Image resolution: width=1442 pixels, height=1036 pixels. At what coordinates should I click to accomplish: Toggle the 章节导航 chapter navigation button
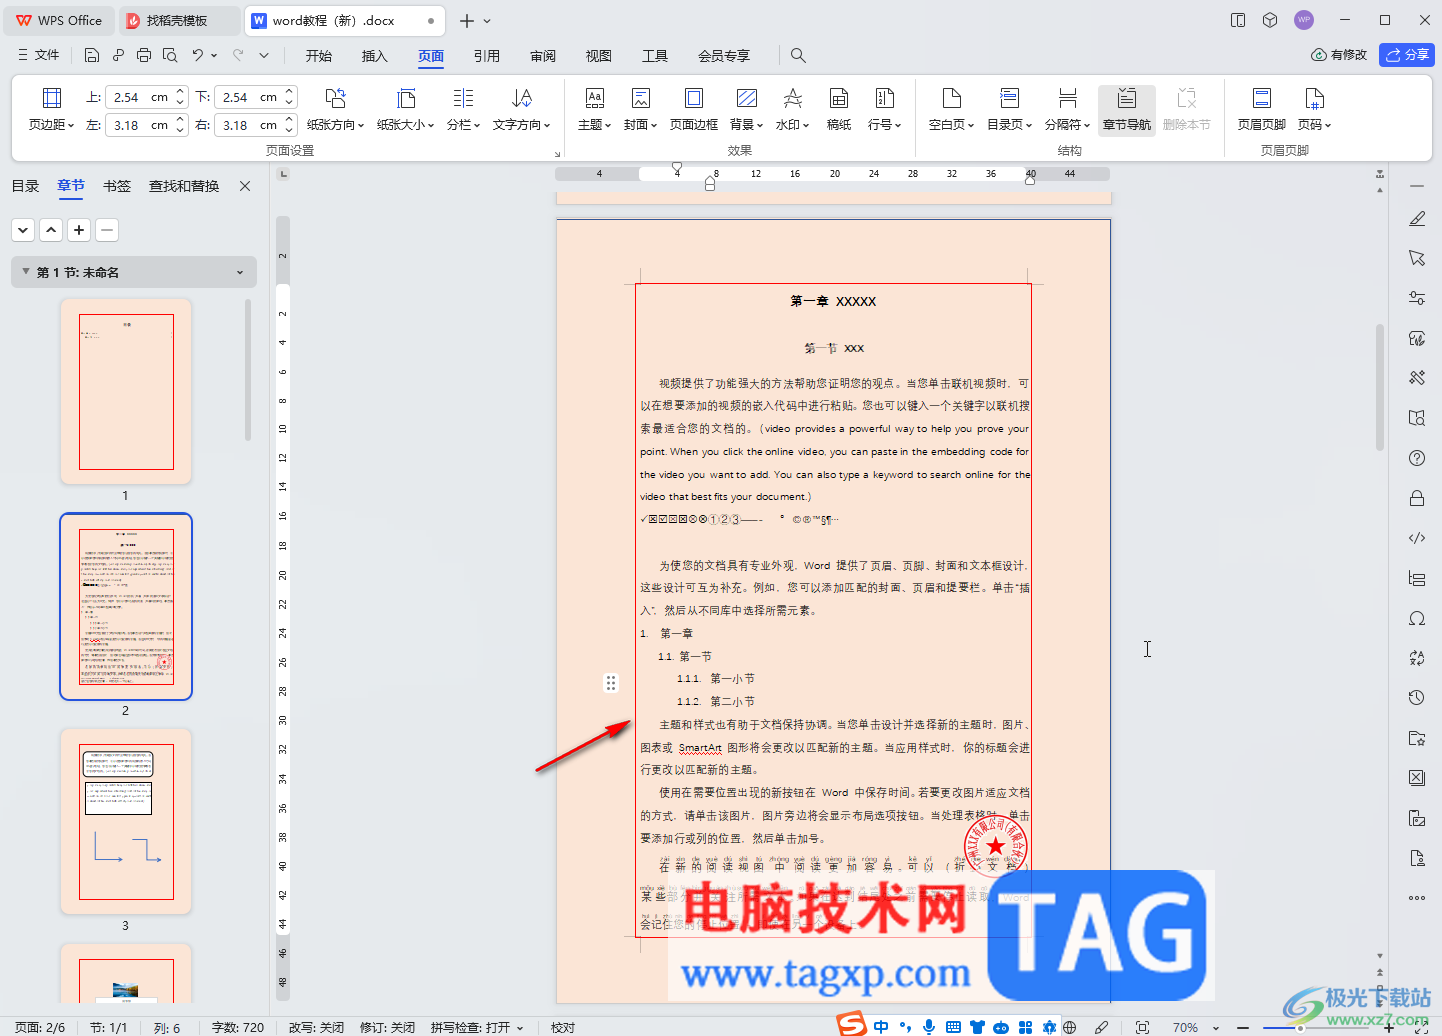1126,109
